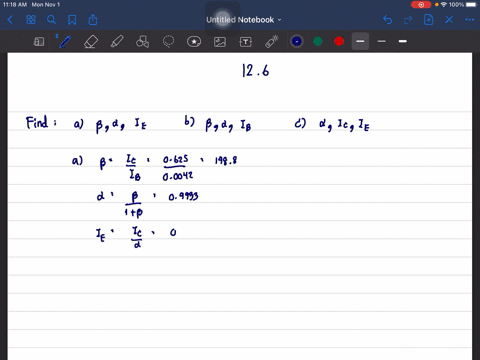This screenshot has width=480, height=360.
Task: Tap the handwritten value 0.9993
Action: click(x=183, y=196)
